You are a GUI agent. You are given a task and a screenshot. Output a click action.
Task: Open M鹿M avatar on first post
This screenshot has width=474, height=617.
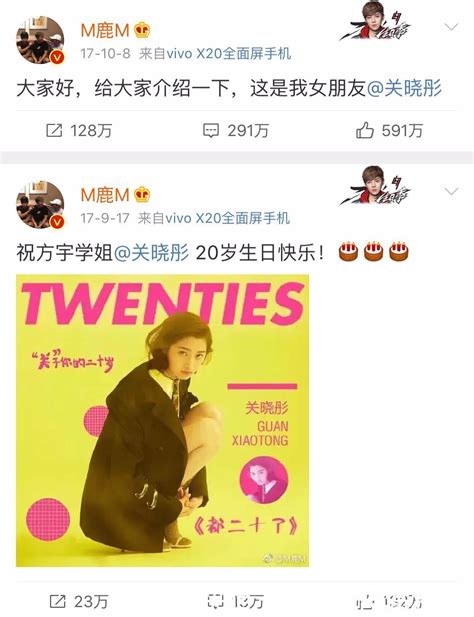click(40, 40)
